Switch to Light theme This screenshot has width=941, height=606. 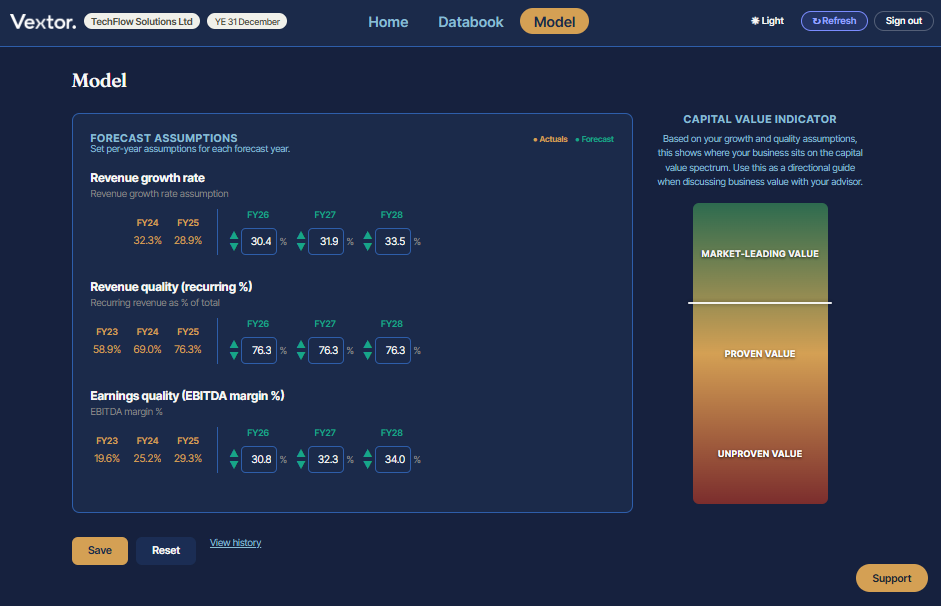point(768,21)
